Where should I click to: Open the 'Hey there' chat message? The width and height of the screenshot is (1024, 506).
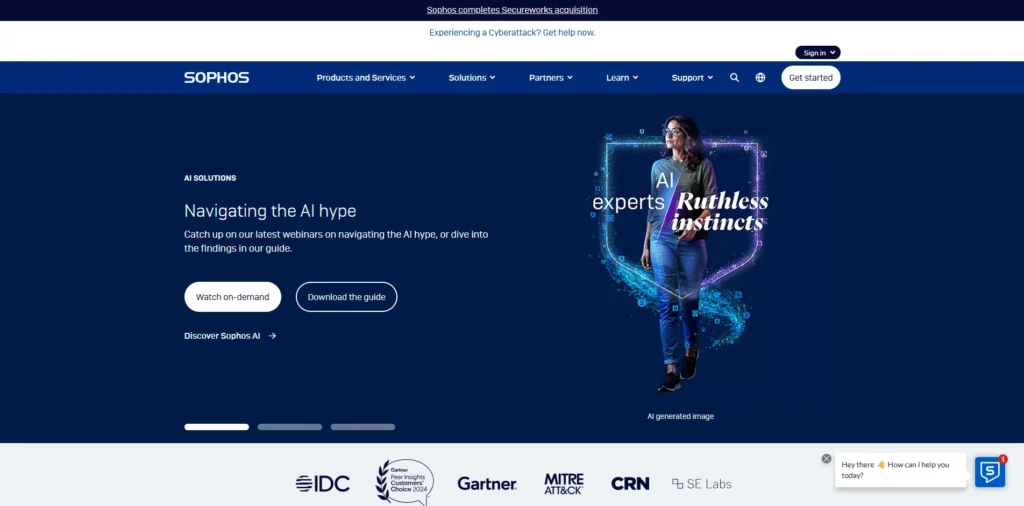click(901, 470)
